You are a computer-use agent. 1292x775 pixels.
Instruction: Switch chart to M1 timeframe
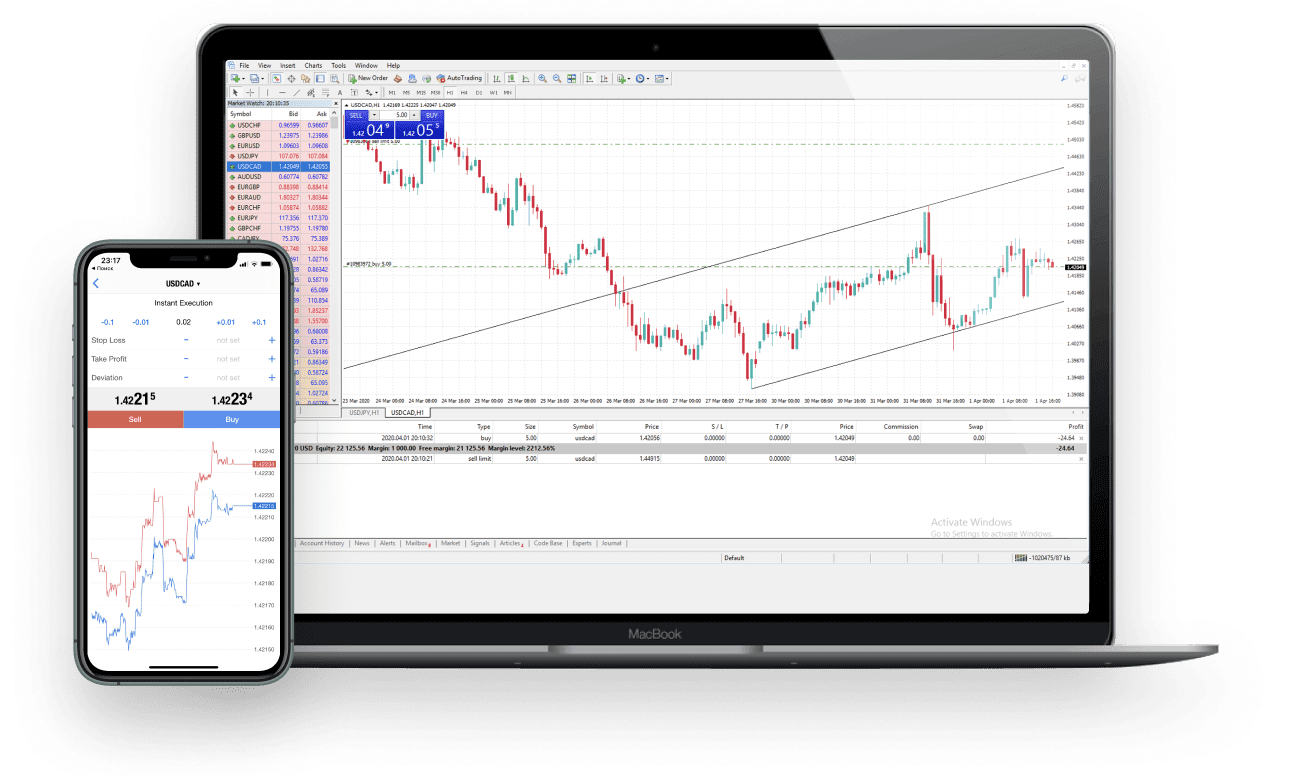click(x=392, y=93)
